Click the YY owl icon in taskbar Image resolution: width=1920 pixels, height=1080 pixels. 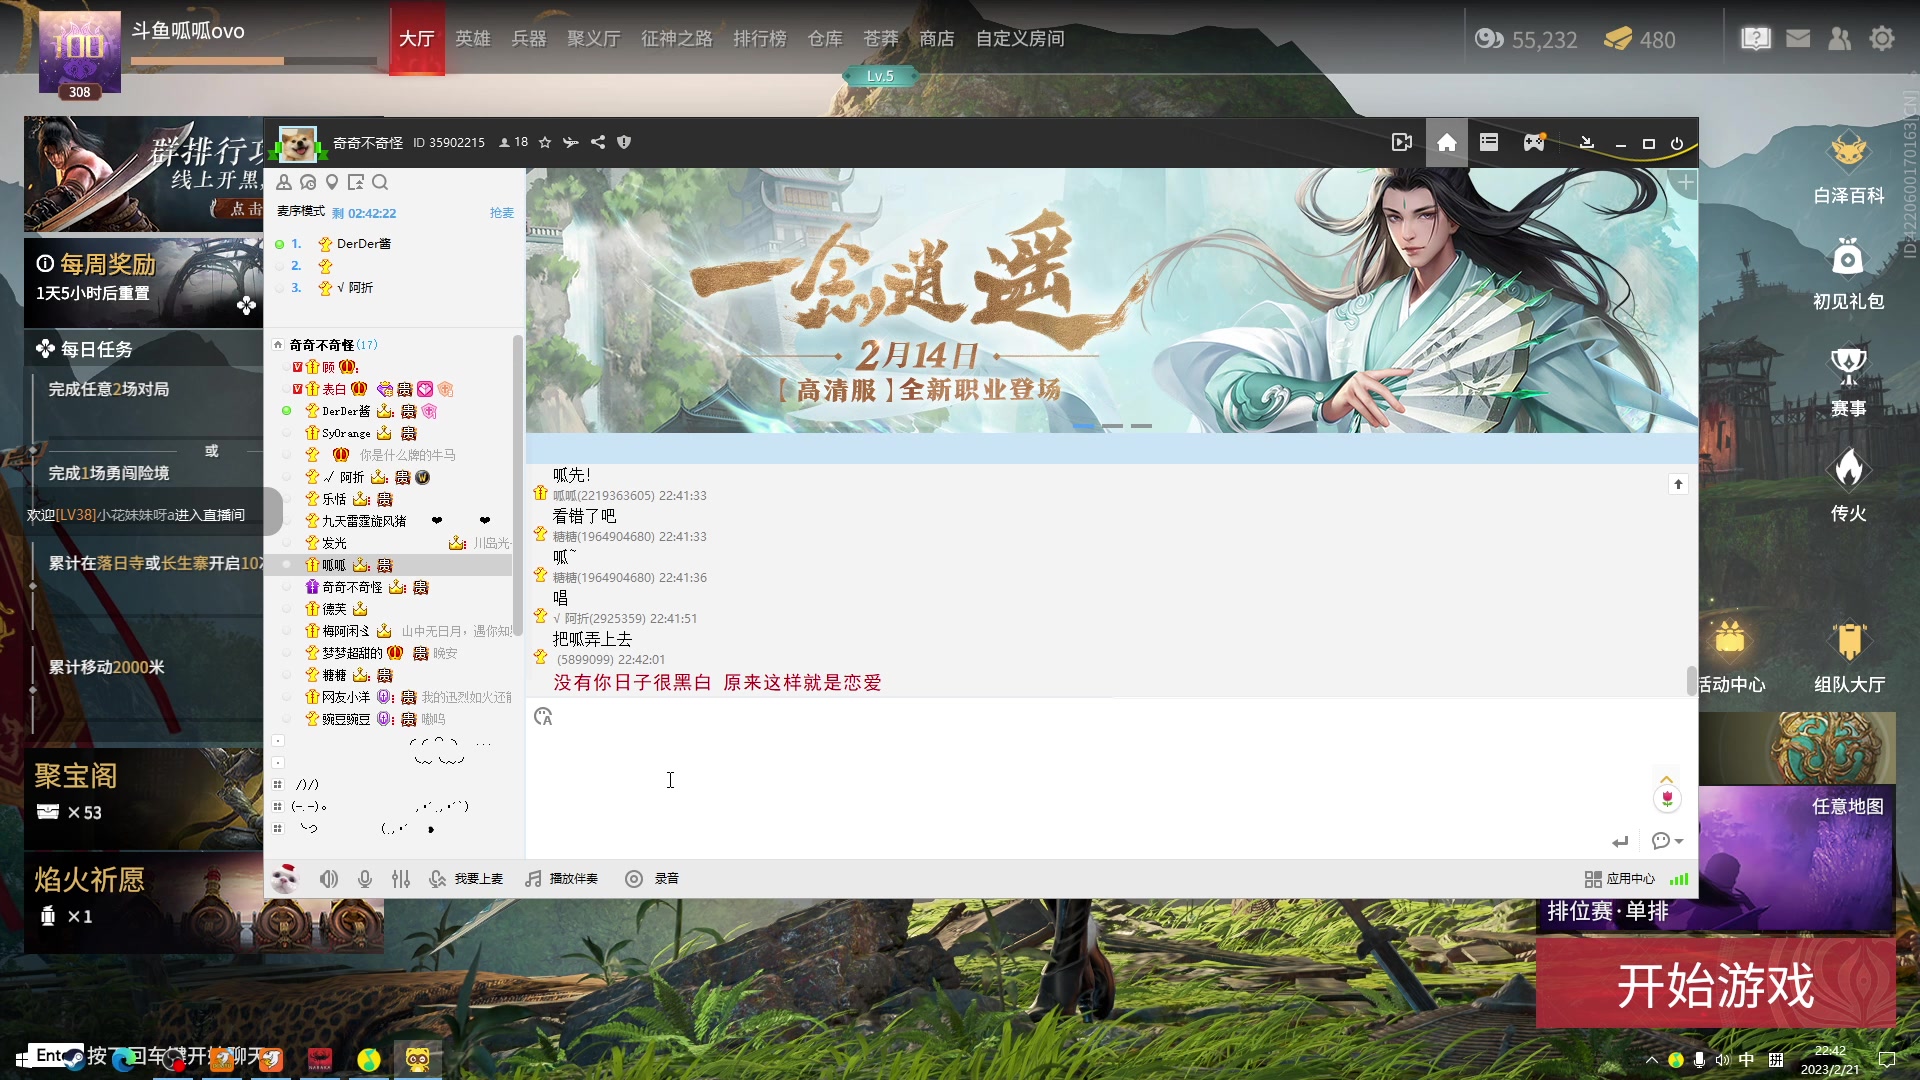click(x=418, y=1059)
